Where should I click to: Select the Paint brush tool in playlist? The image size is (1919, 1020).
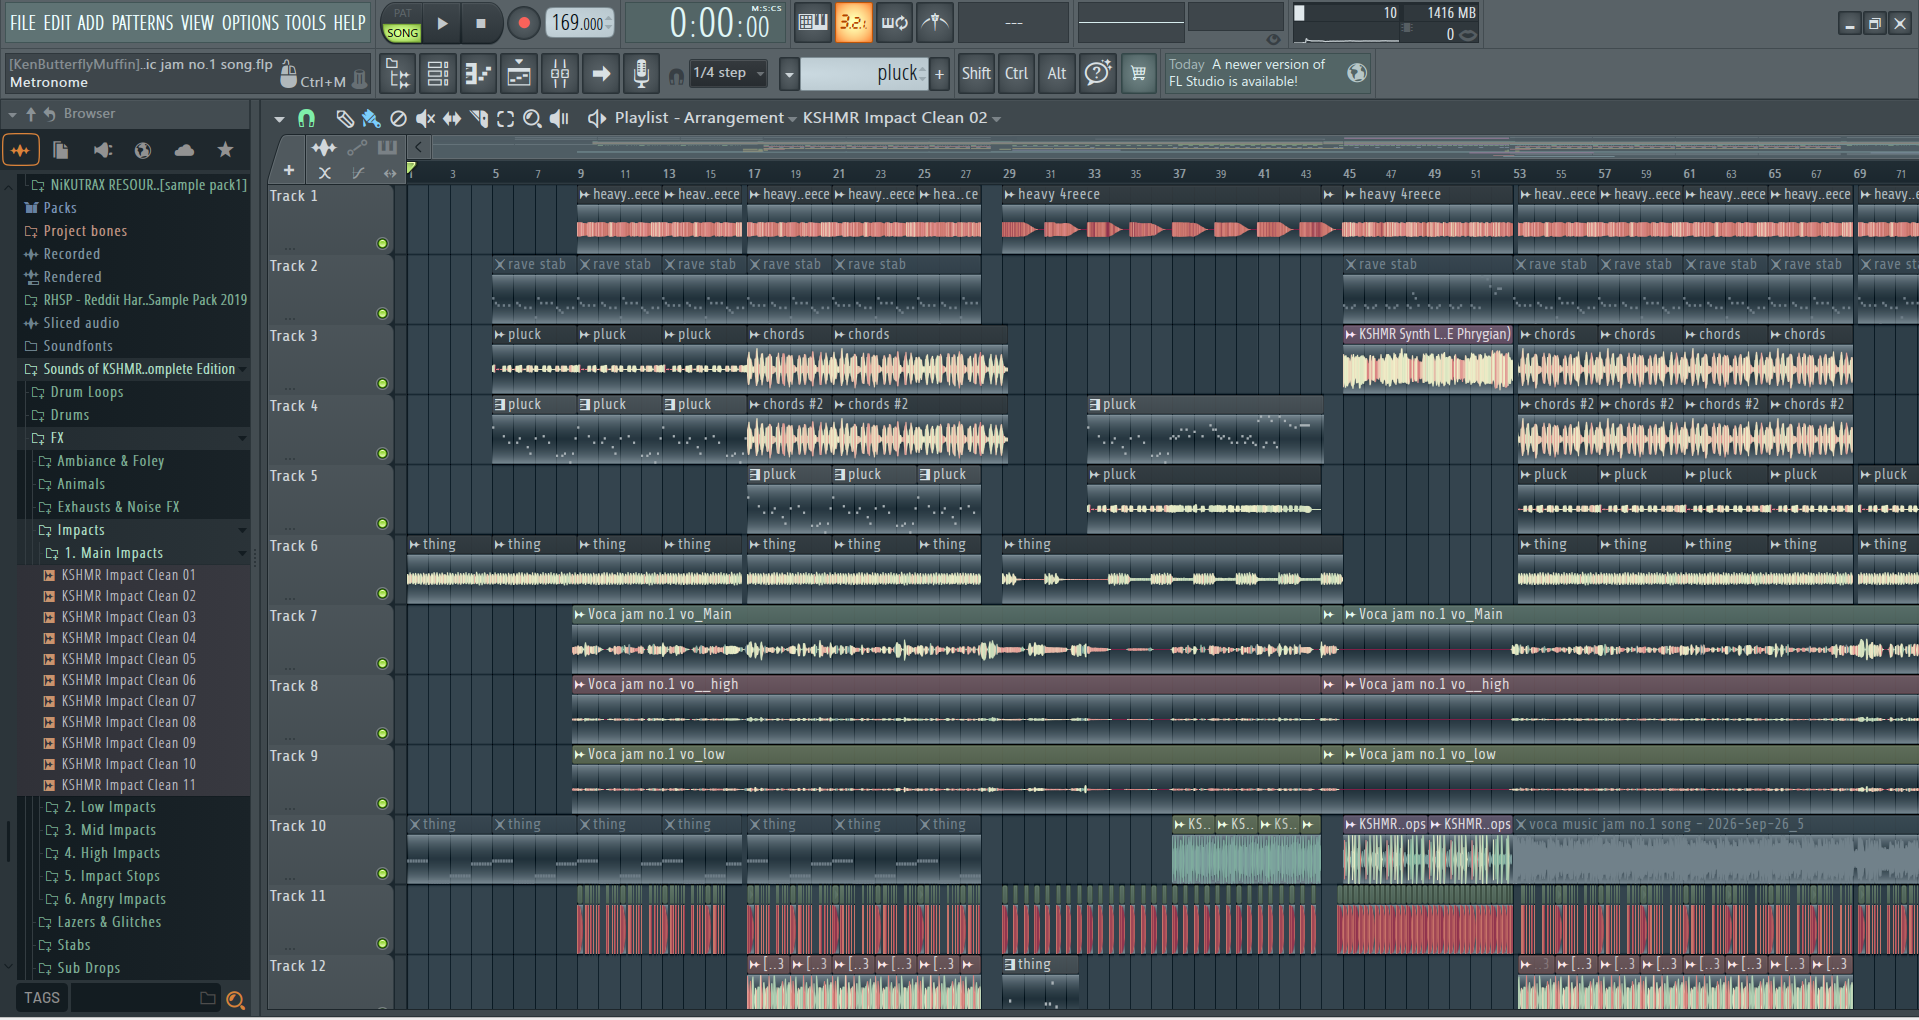pyautogui.click(x=371, y=119)
